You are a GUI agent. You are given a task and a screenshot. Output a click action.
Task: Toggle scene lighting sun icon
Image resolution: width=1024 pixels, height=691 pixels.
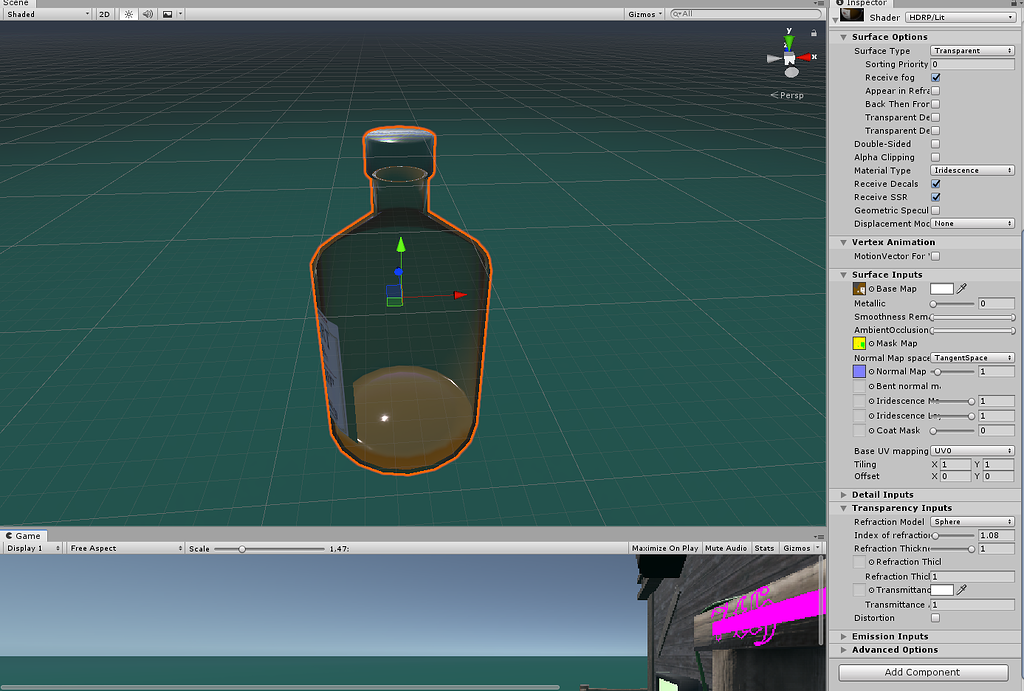click(128, 15)
